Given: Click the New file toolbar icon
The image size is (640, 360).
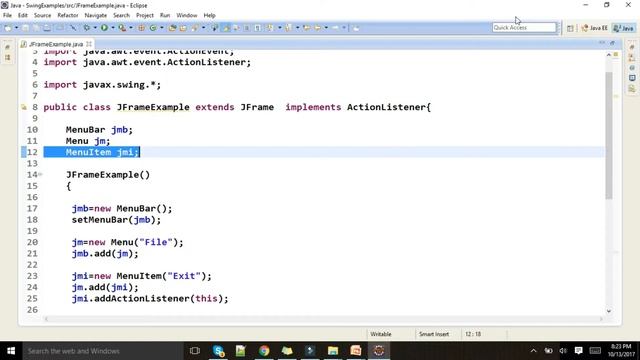Looking at the screenshot, I should click(x=8, y=28).
